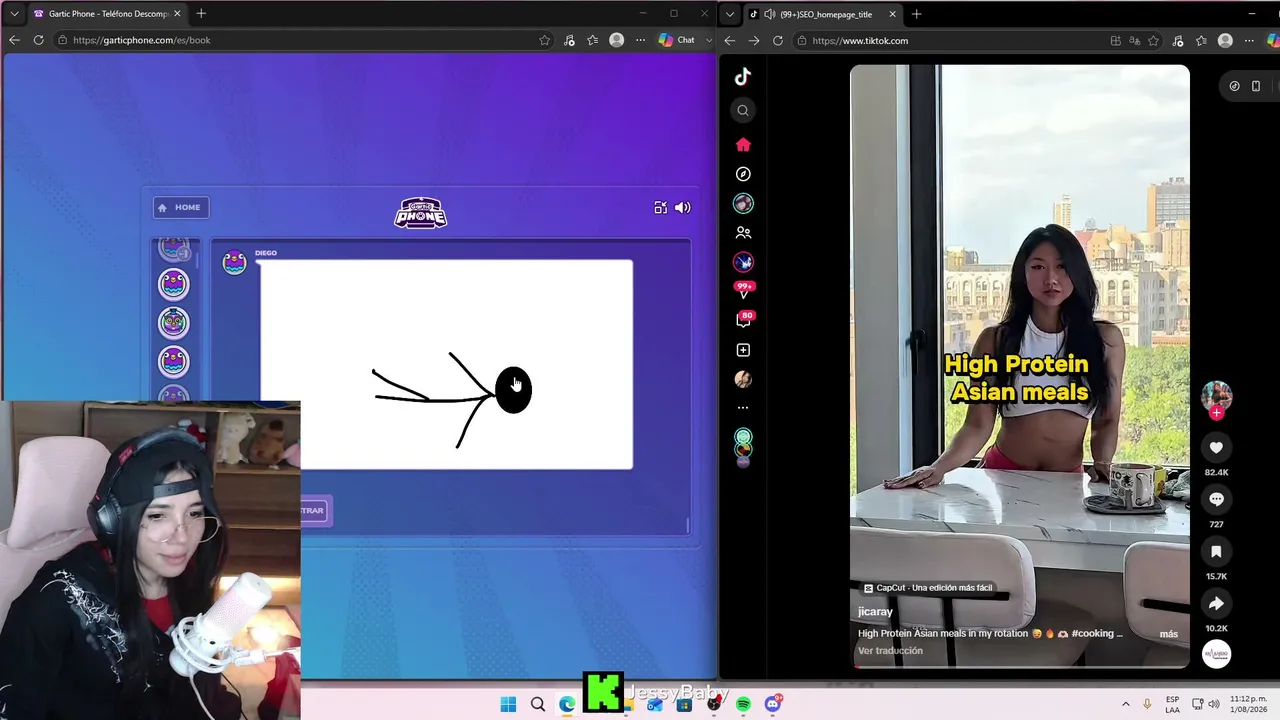This screenshot has width=1280, height=720.
Task: Open the settings menu in the TikTok window
Action: click(x=1249, y=41)
